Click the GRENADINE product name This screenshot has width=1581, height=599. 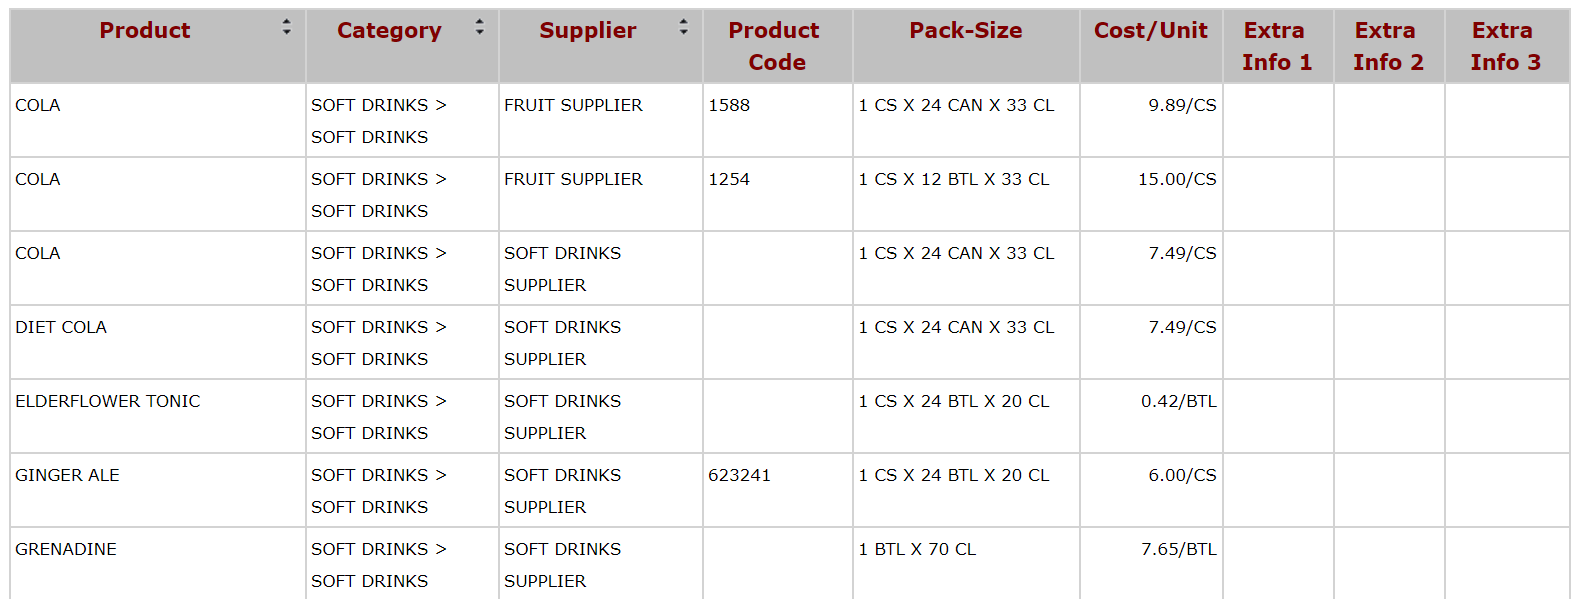pos(65,548)
